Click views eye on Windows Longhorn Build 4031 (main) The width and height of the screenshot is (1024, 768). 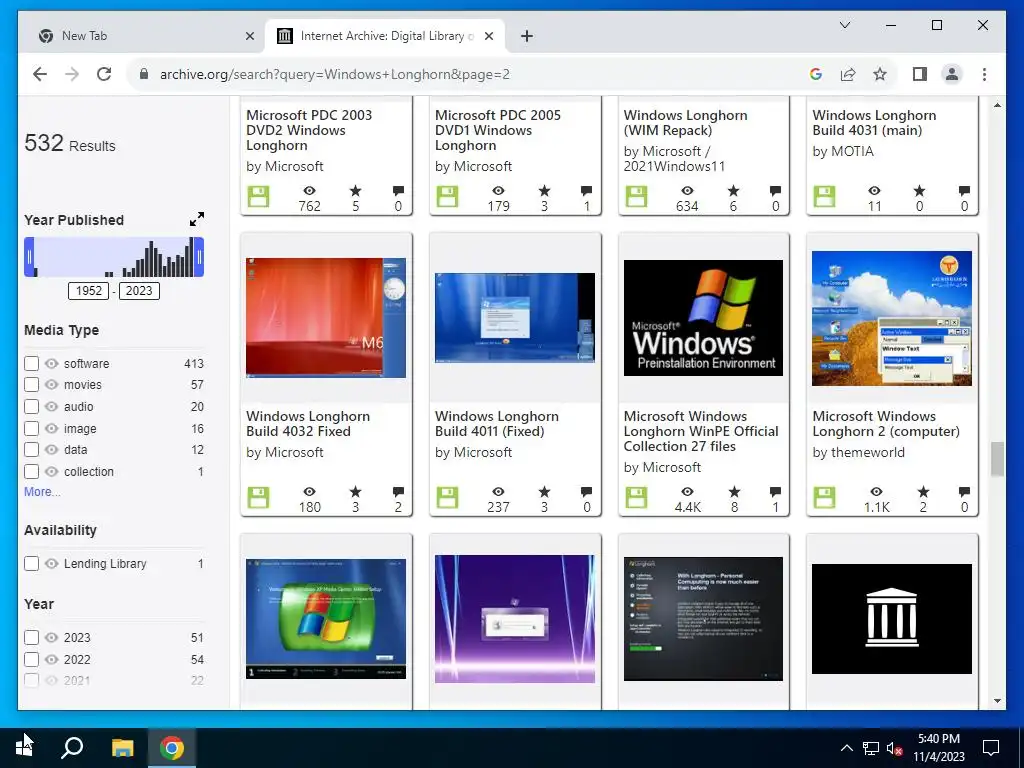click(x=874, y=191)
